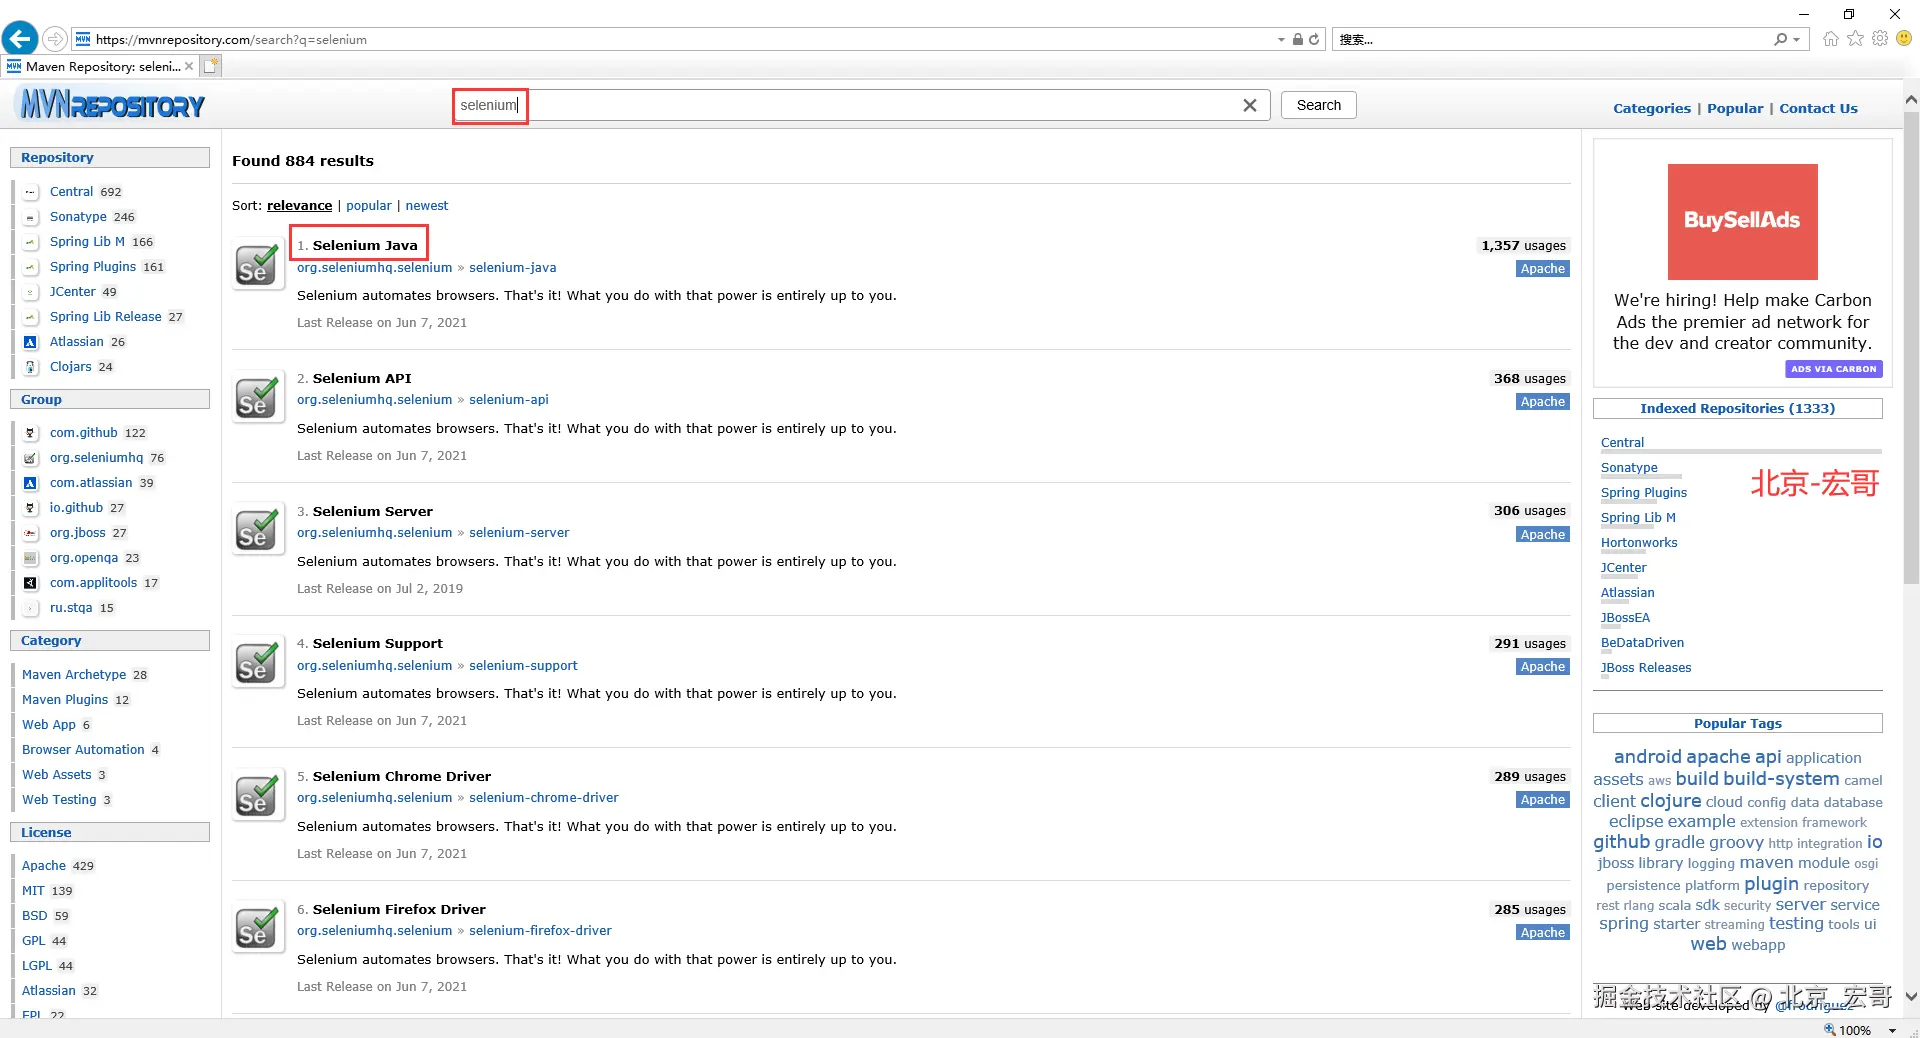Expand the browser search provider dropdown
The width and height of the screenshot is (1920, 1038).
[x=1797, y=40]
